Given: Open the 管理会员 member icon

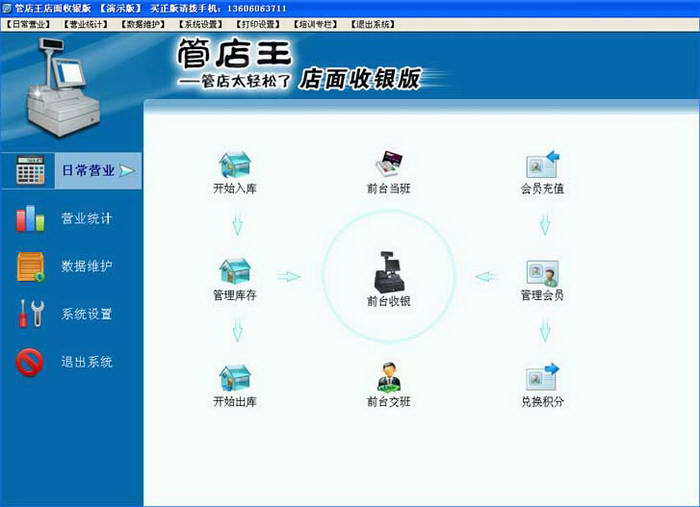Looking at the screenshot, I should point(542,273).
